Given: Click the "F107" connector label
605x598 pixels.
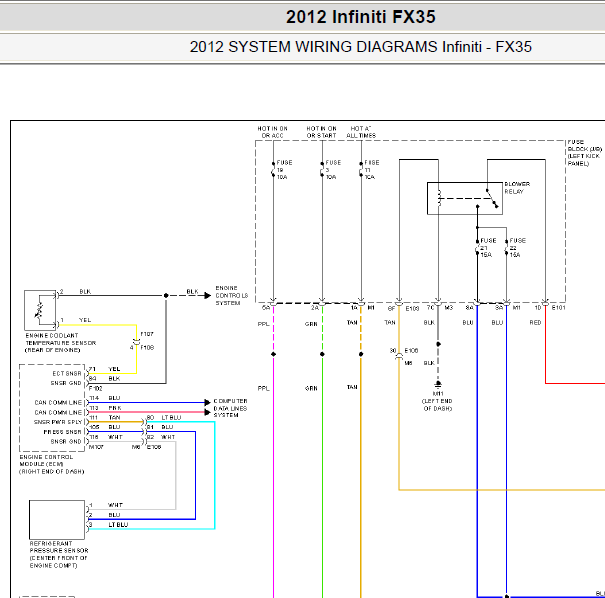Looking at the screenshot, I should point(147,334).
